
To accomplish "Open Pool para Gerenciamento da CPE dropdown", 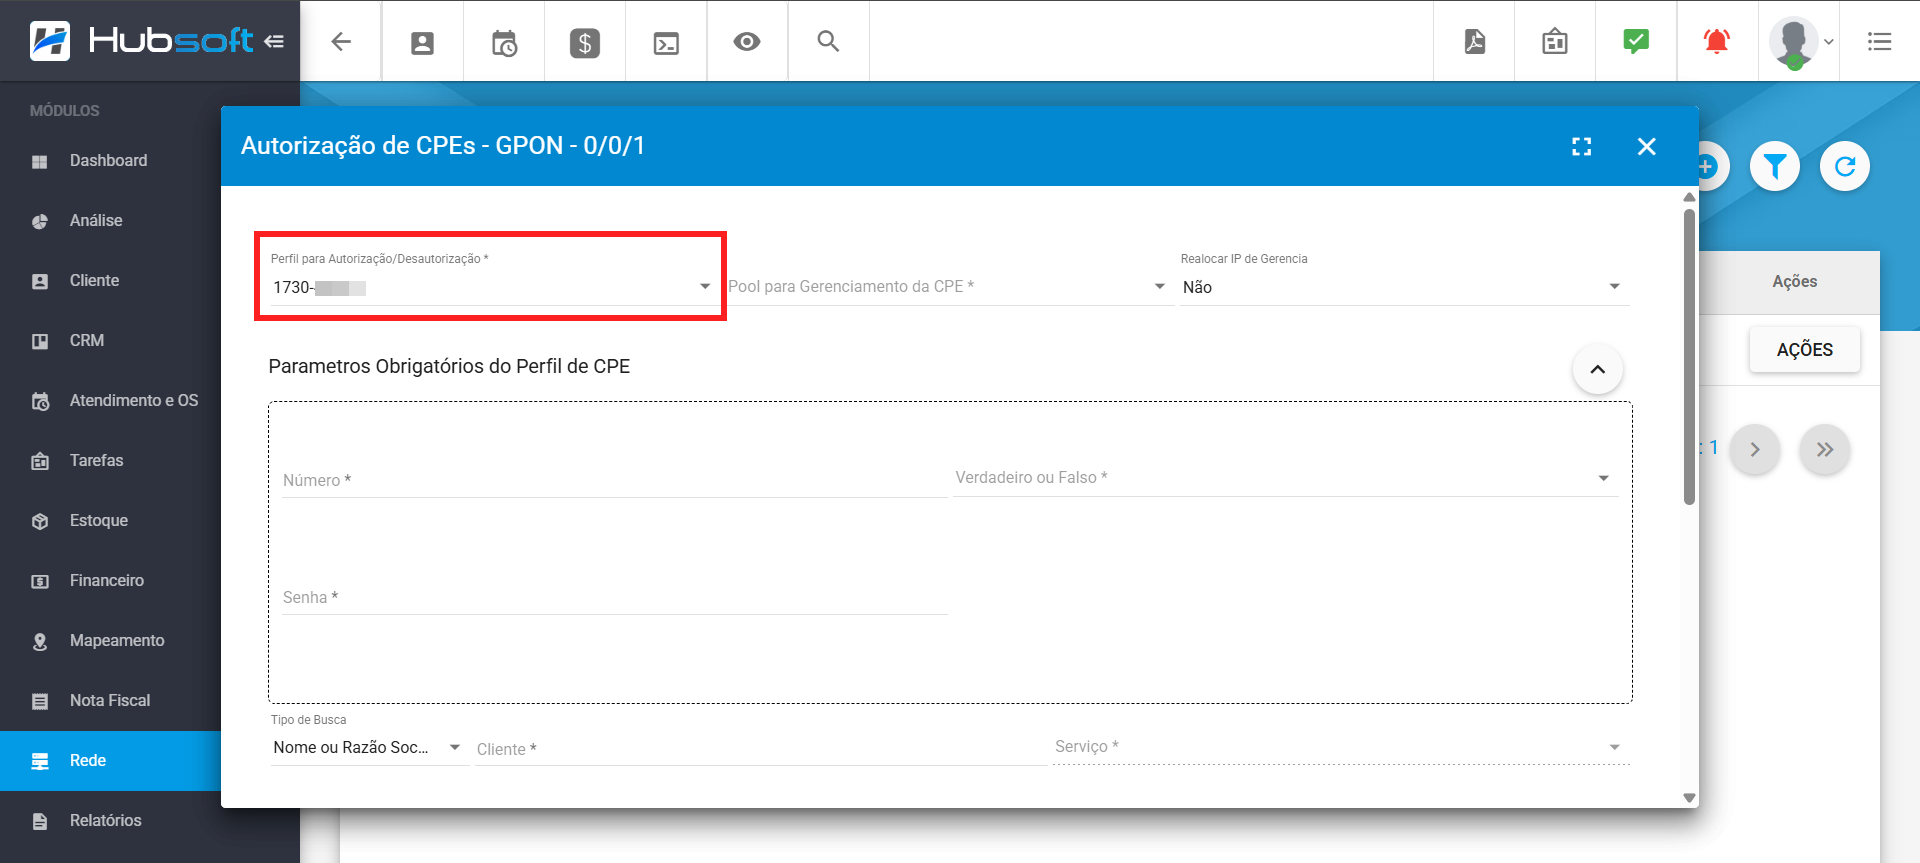I will pos(948,287).
